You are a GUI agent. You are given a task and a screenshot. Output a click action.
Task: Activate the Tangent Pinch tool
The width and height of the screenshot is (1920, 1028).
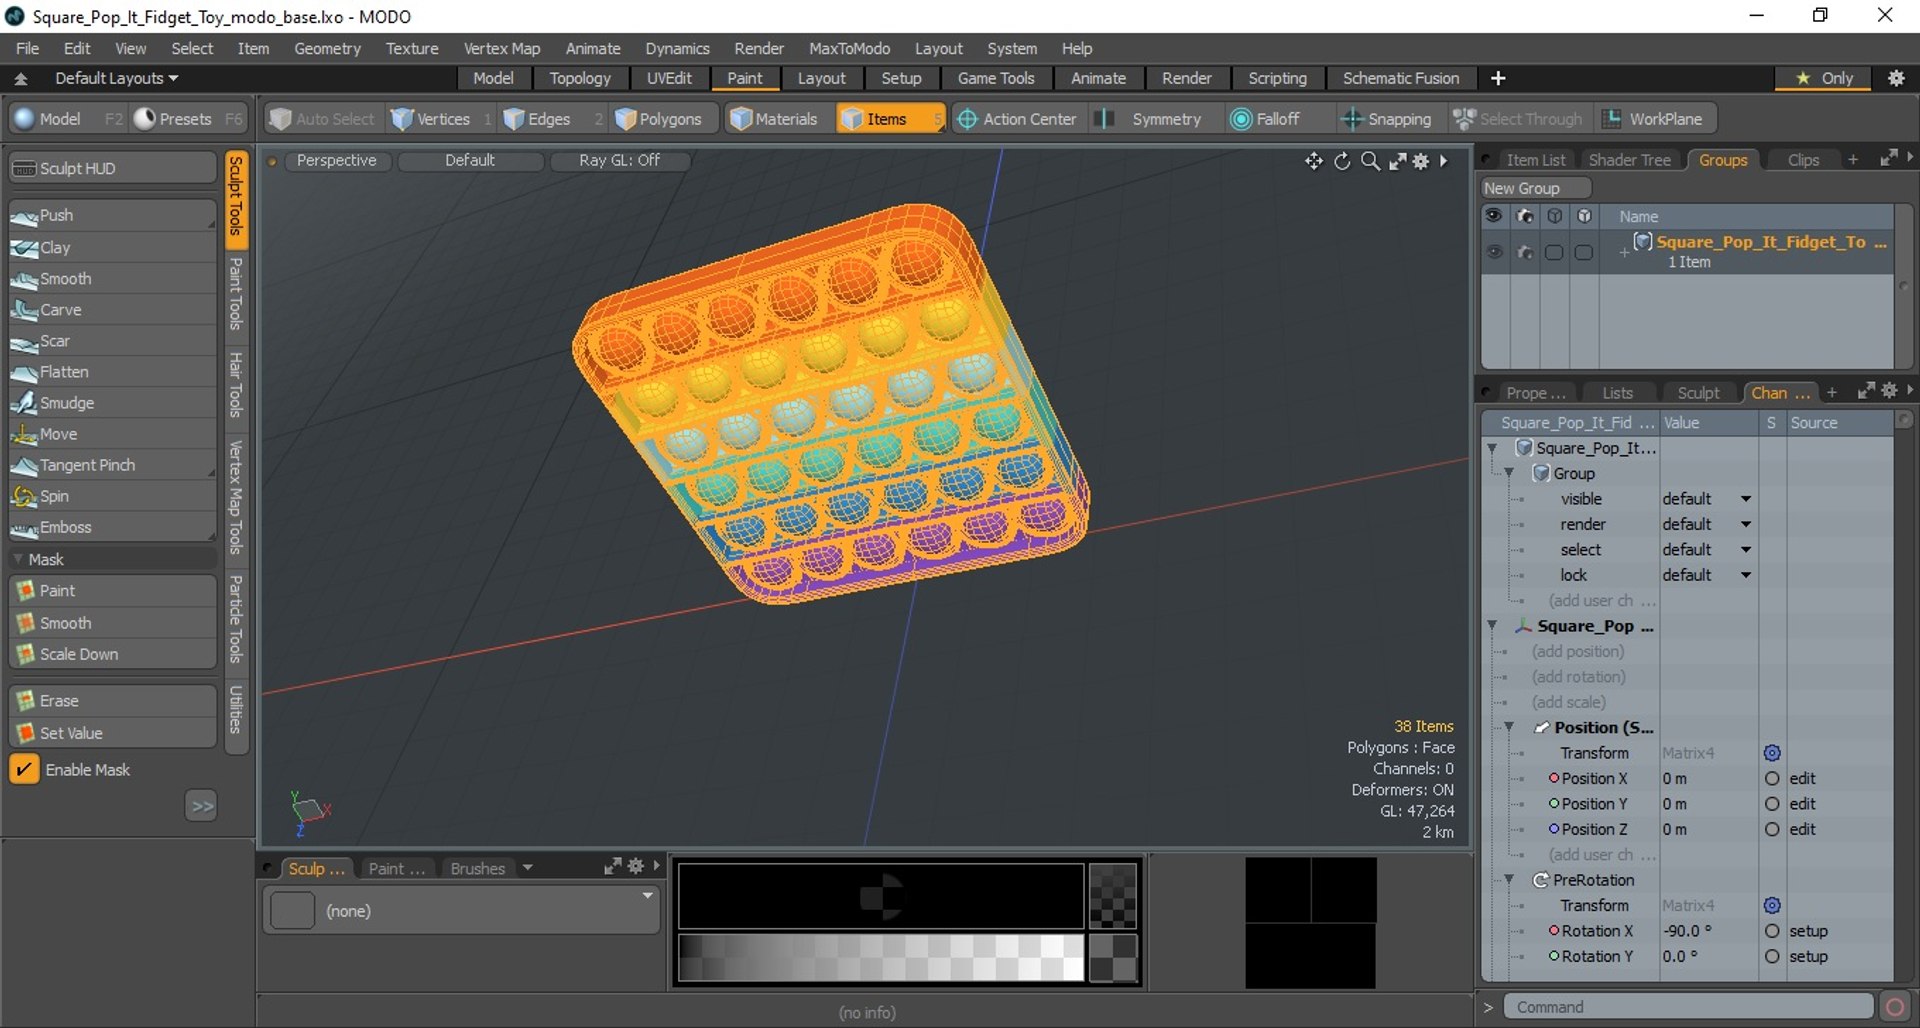coord(112,465)
